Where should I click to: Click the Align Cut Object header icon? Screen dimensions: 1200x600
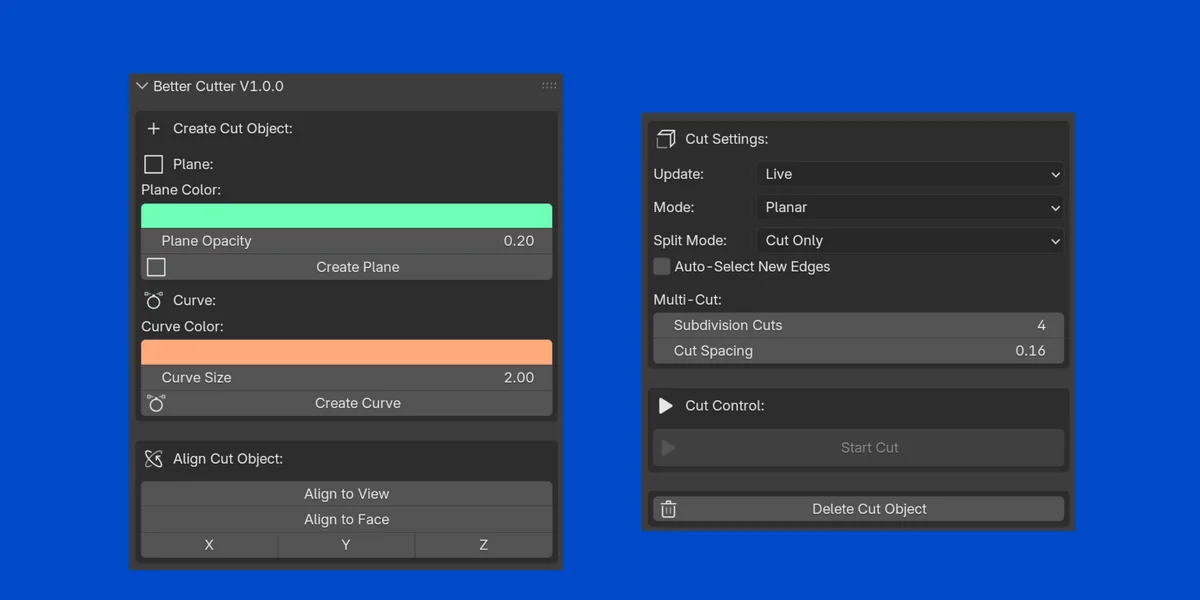153,459
